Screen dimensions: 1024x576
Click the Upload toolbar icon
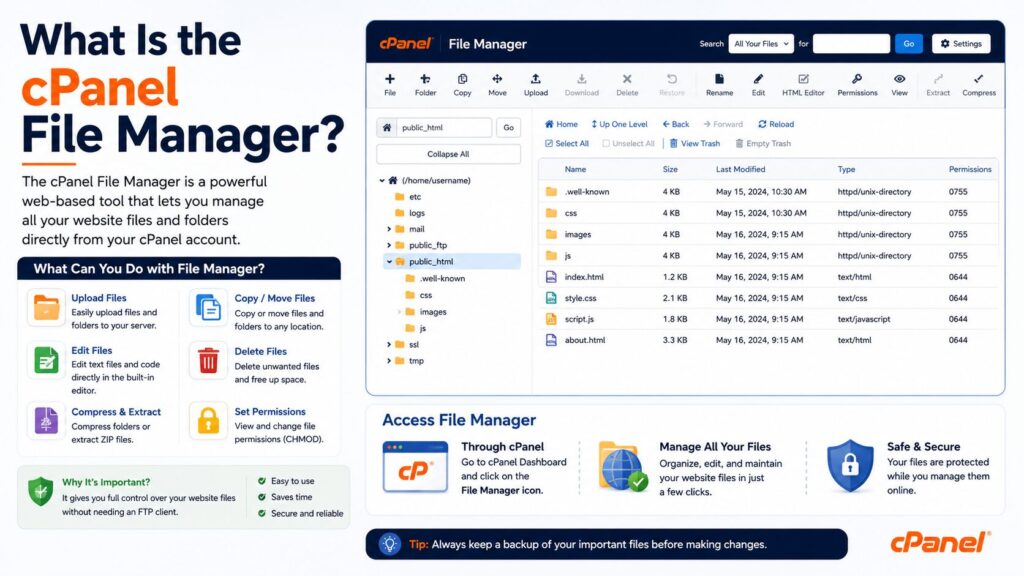[536, 79]
